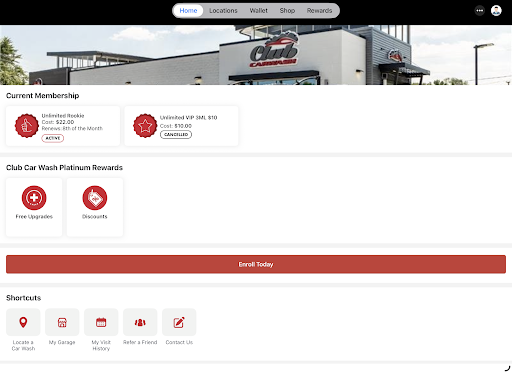Image resolution: width=512 pixels, height=373 pixels.
Task: Click the My Garage label
Action: (62, 342)
